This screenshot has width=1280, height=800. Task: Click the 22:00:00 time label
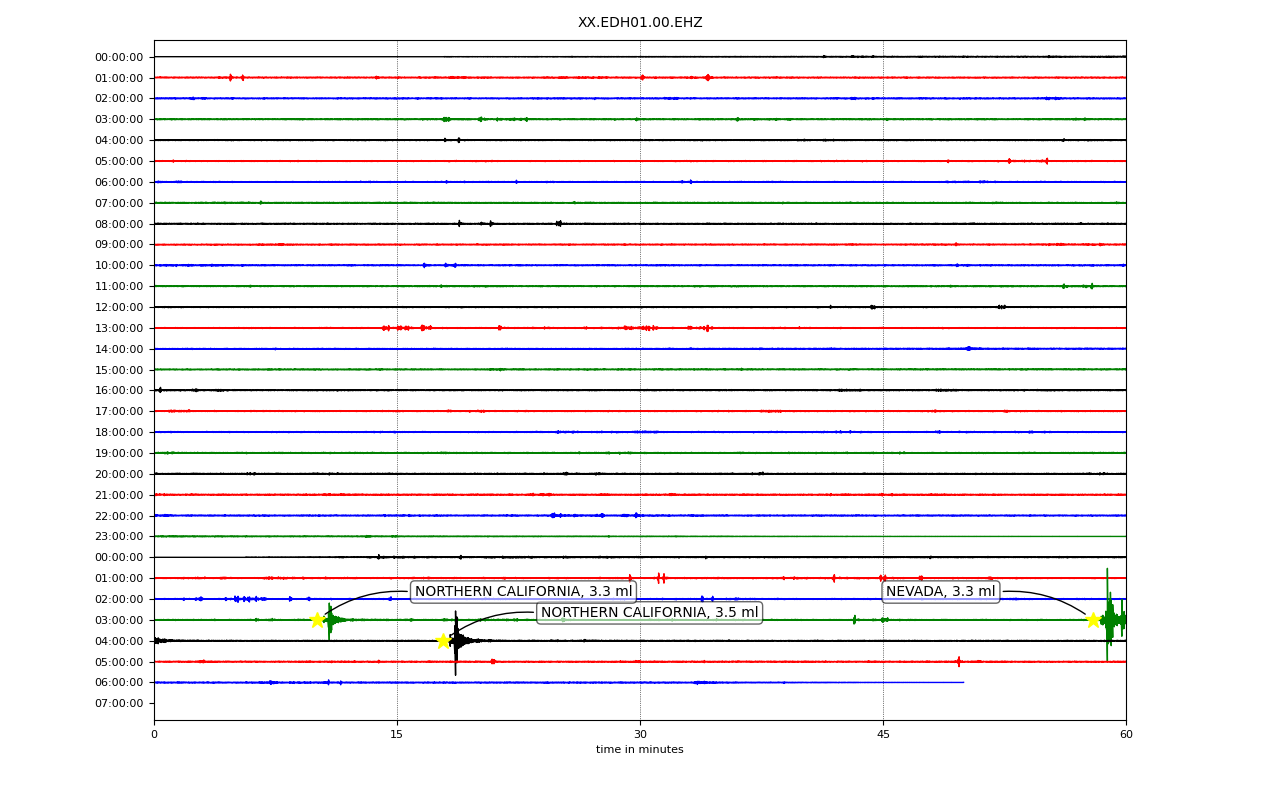(119, 516)
